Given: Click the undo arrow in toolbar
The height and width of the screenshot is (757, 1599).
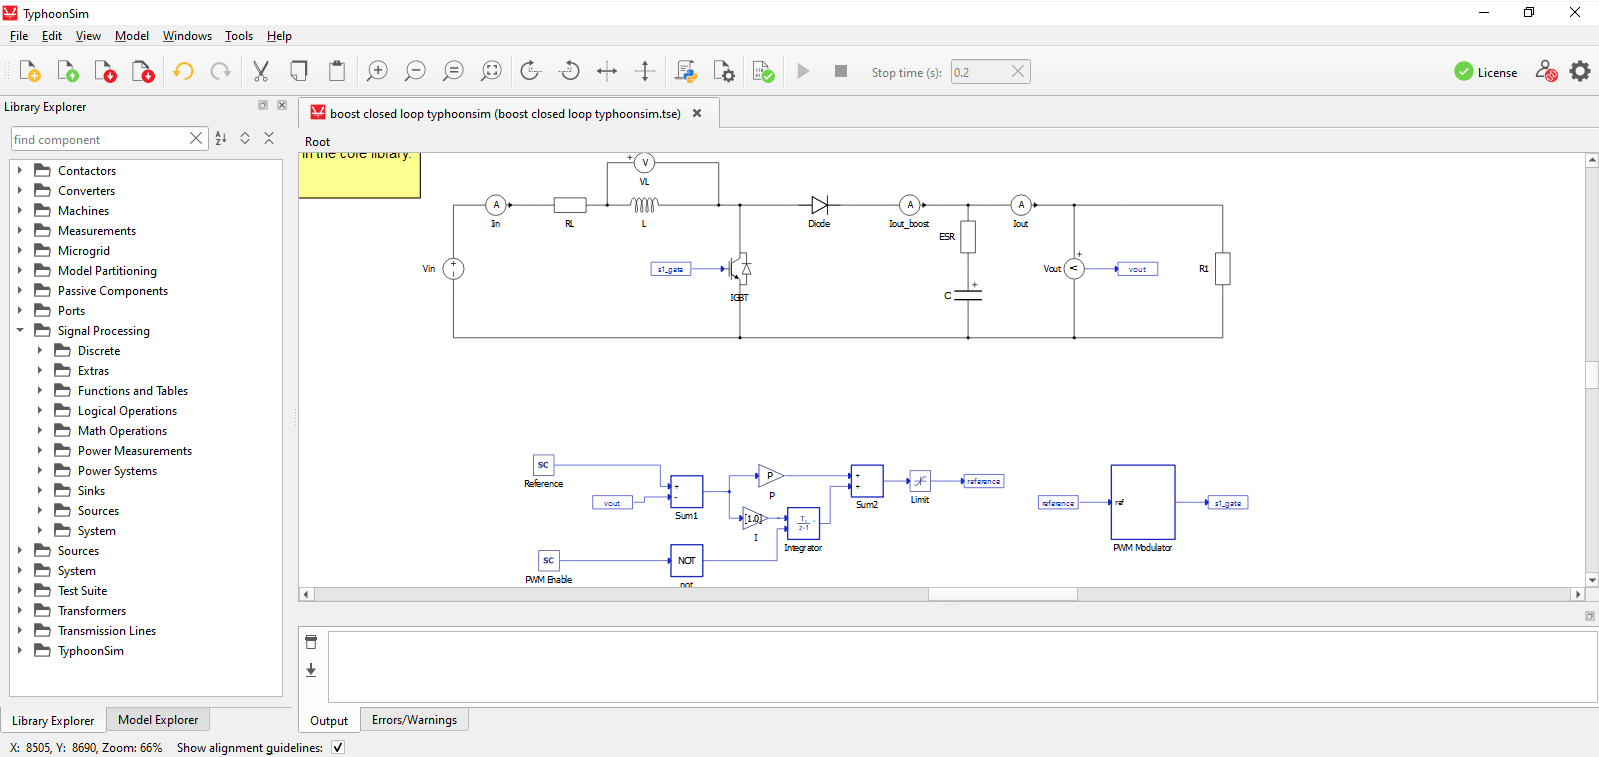Looking at the screenshot, I should point(183,71).
